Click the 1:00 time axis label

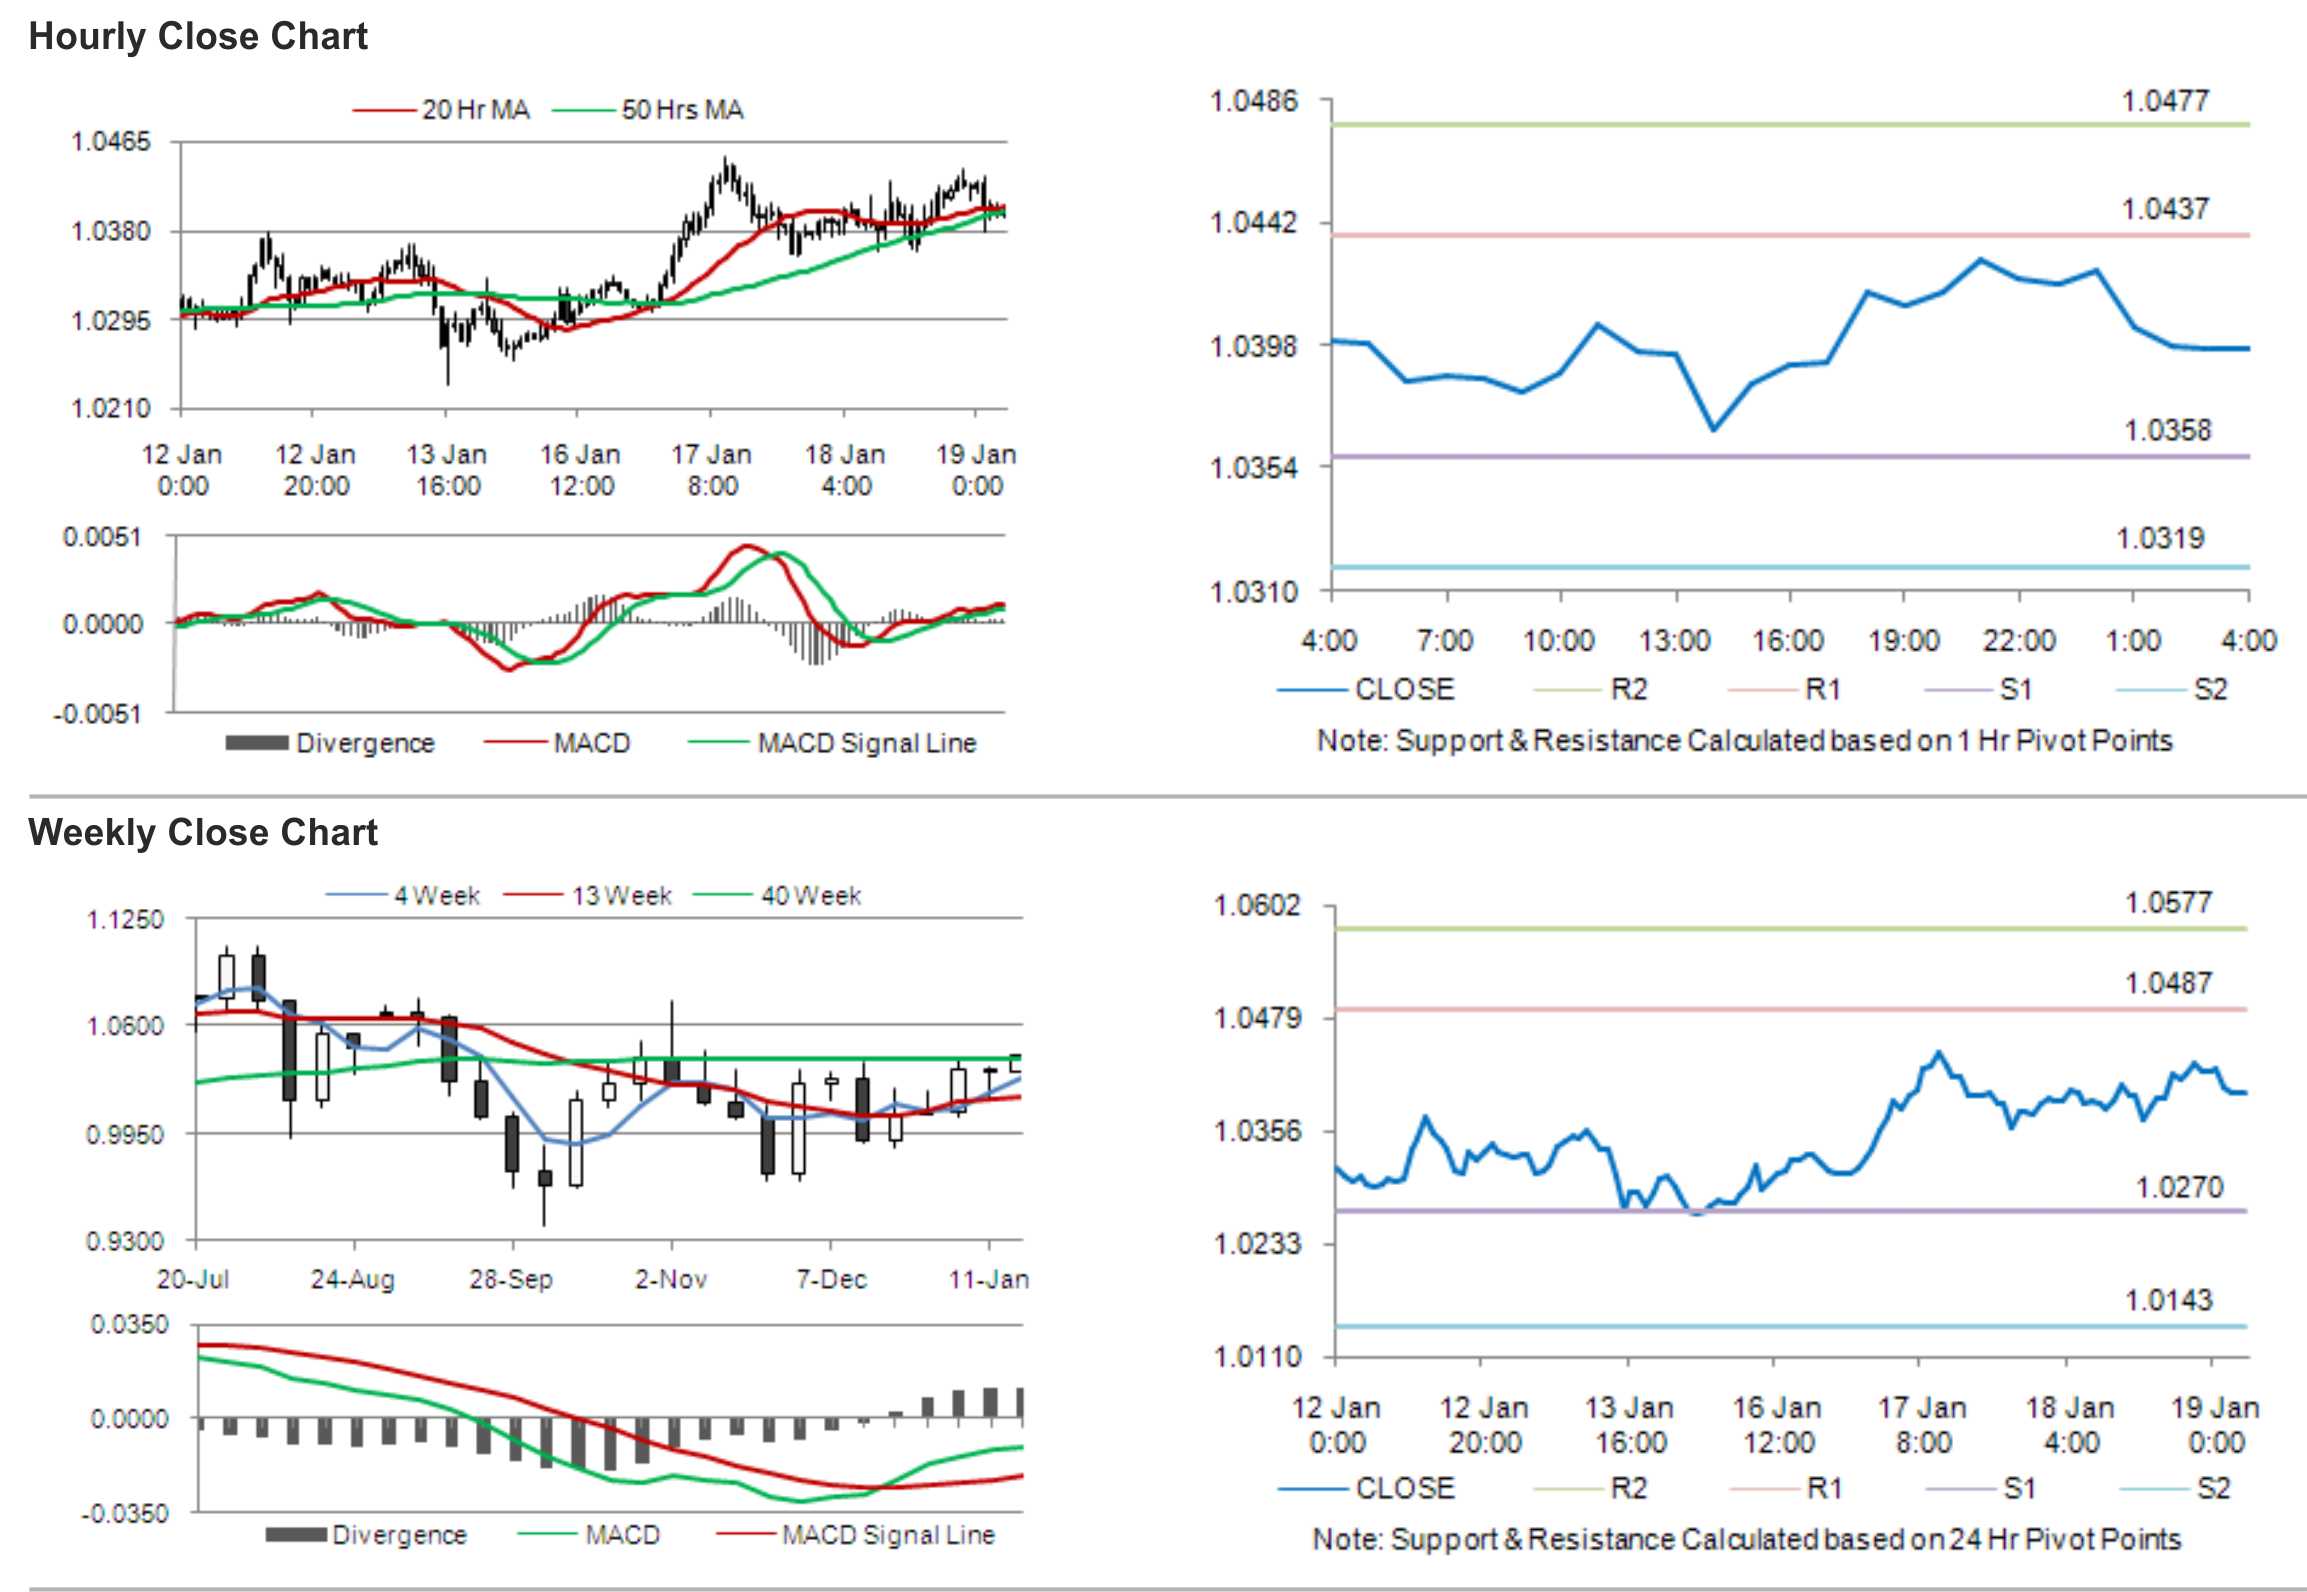[2133, 640]
